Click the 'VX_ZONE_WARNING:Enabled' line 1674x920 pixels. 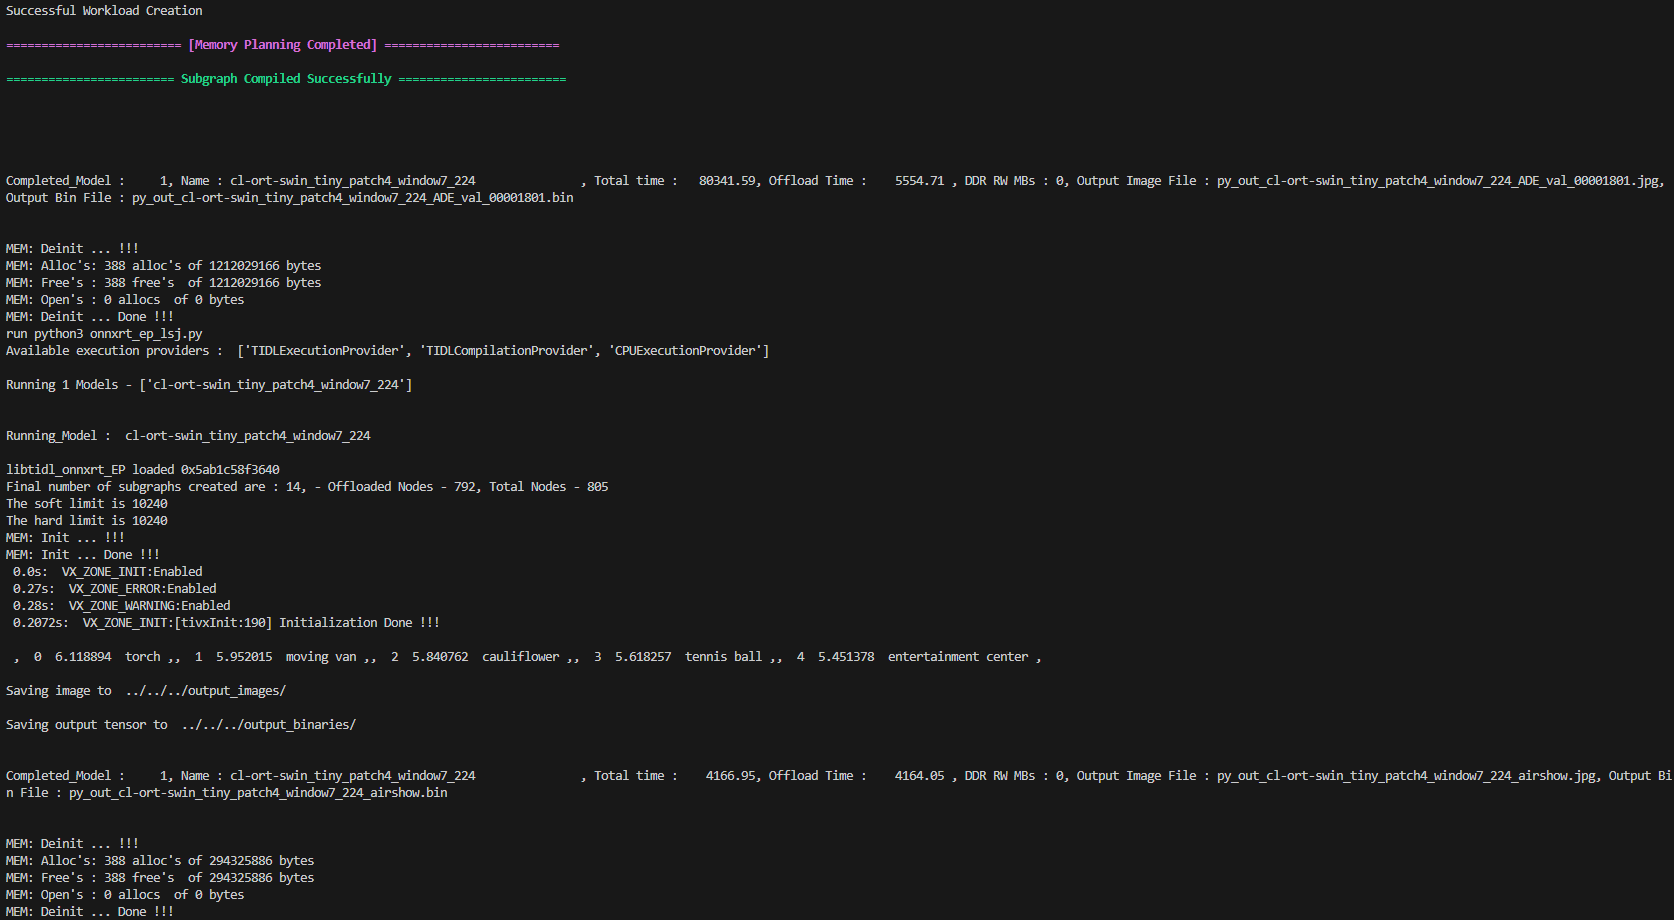point(149,606)
